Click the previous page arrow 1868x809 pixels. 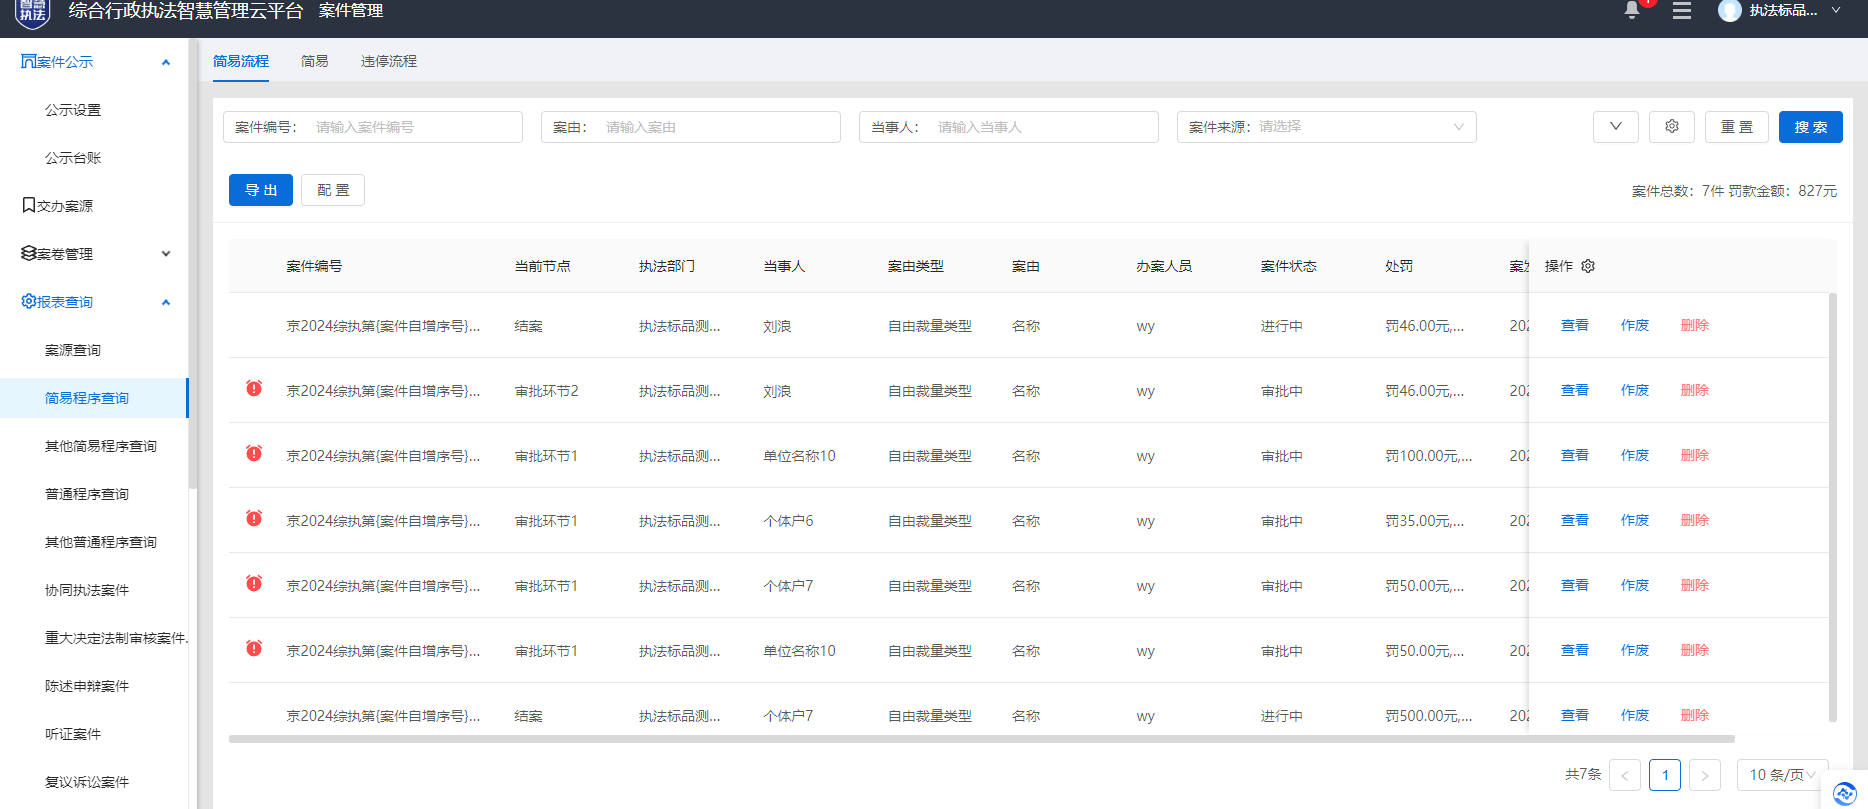[x=1625, y=775]
